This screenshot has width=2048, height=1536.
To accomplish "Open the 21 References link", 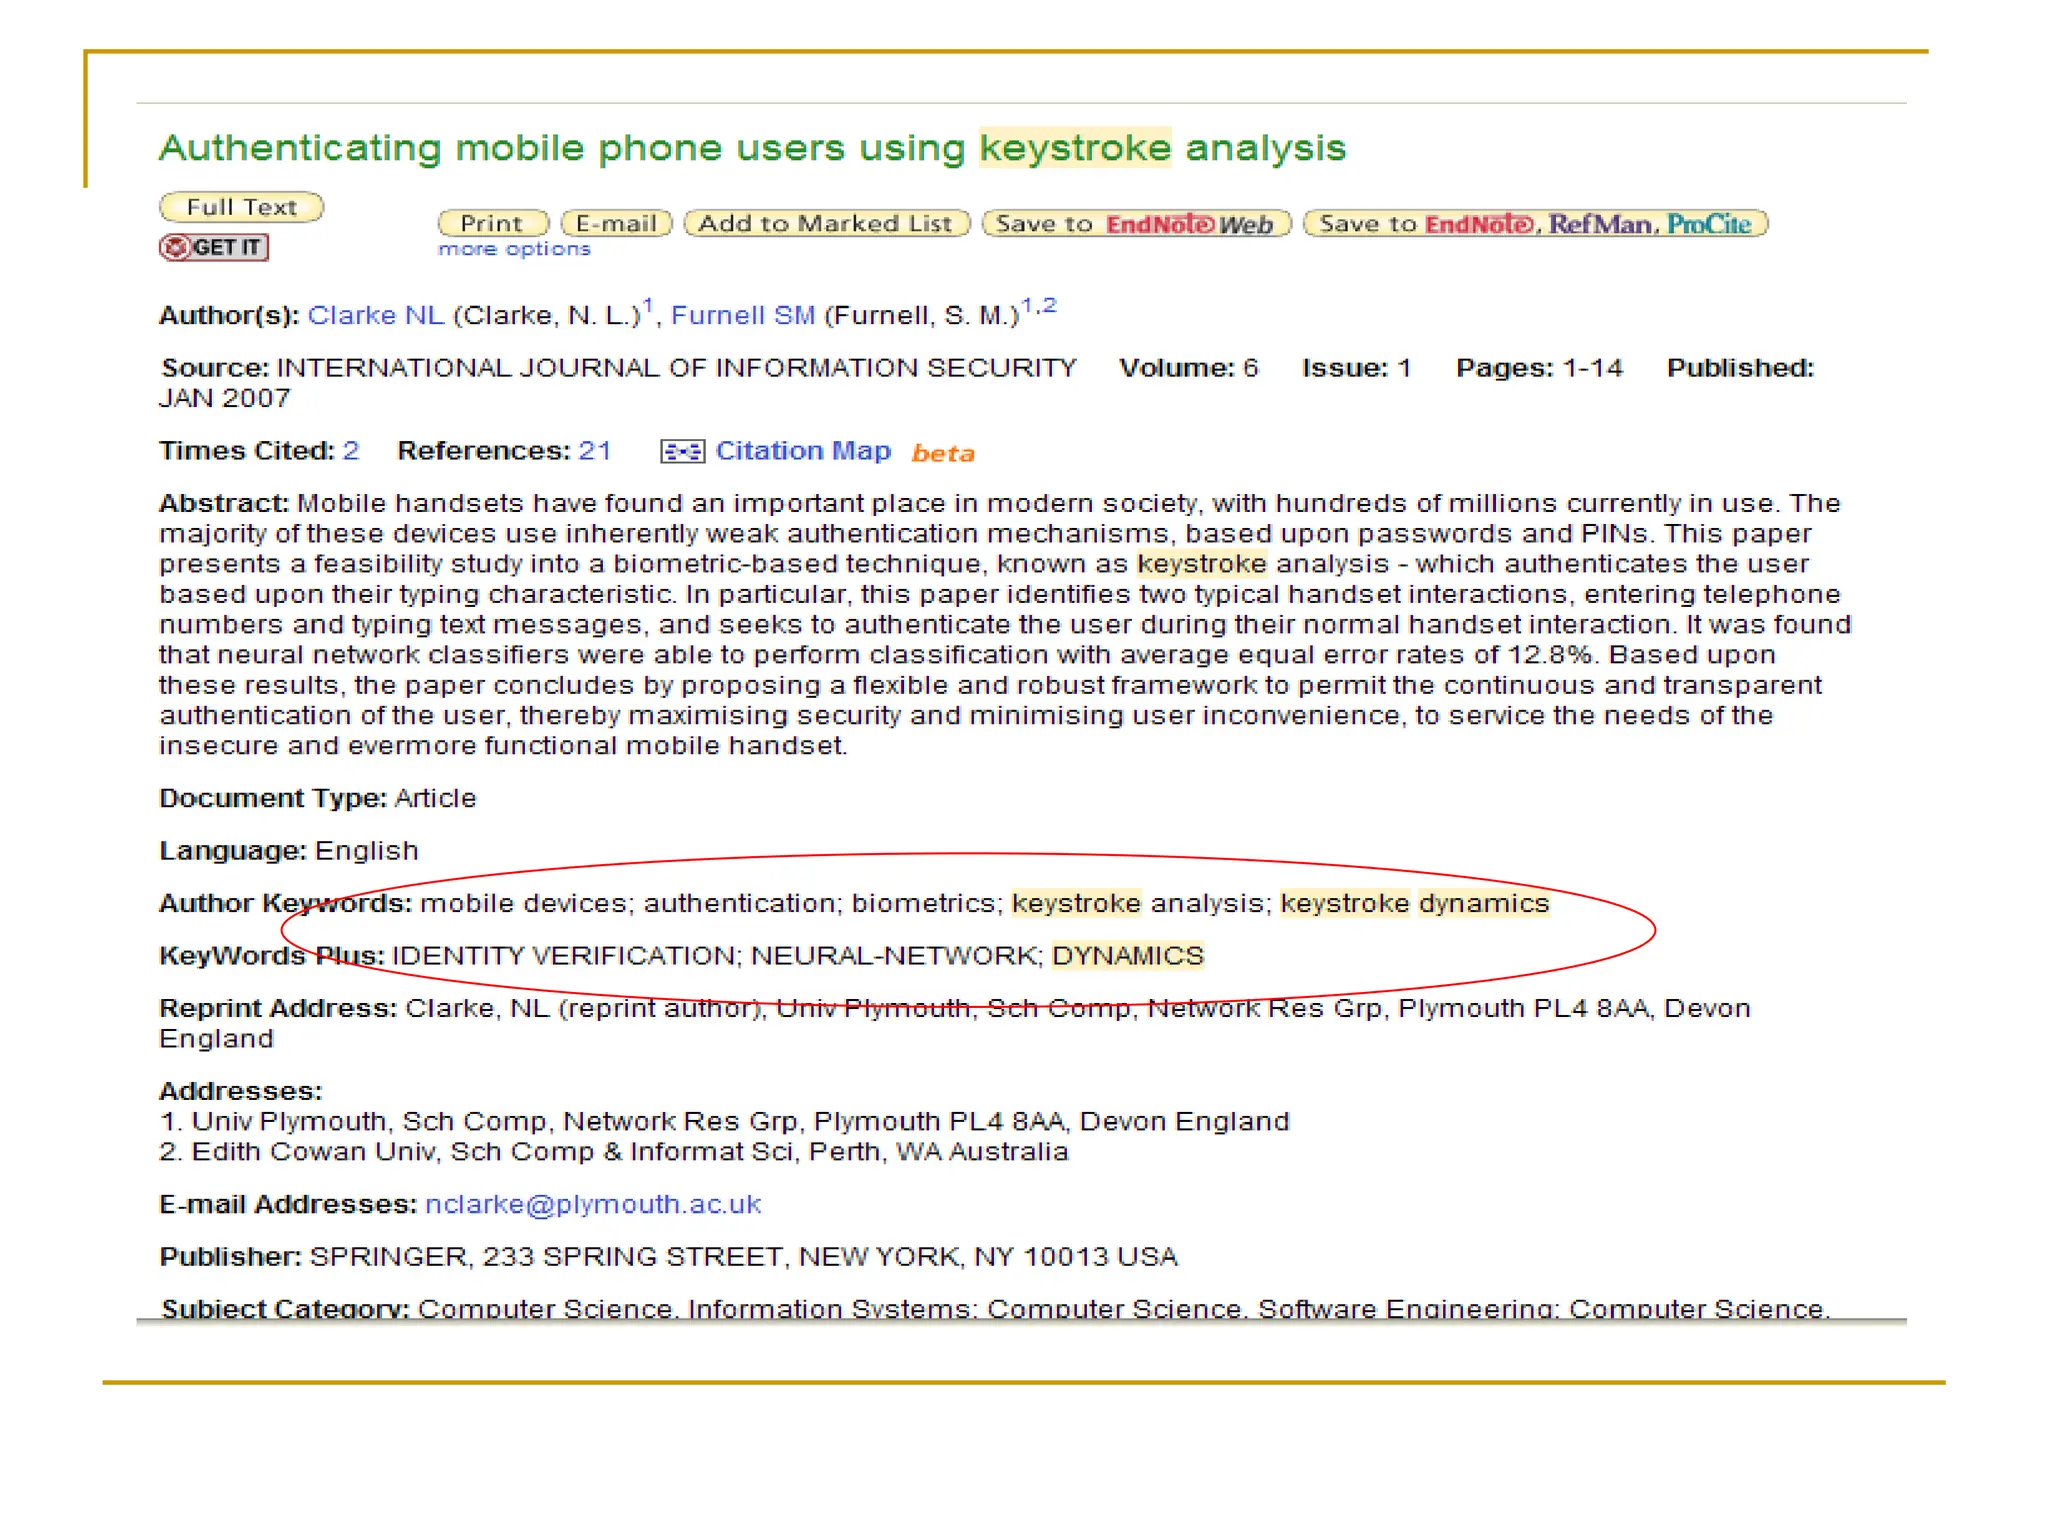I will coord(595,451).
